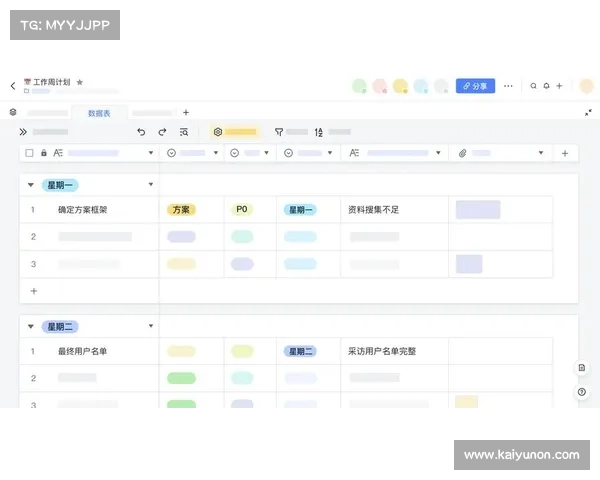Open the second column header dropdown
The width and height of the screenshot is (600, 480).
pos(216,153)
